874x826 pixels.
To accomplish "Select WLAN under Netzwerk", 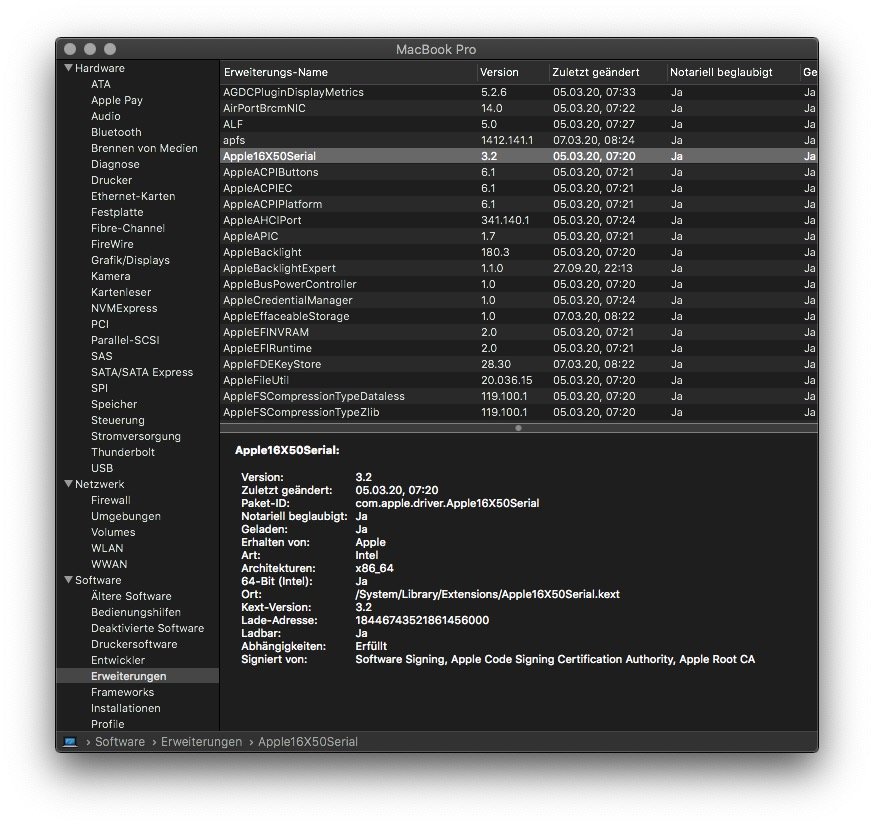I will [x=107, y=548].
